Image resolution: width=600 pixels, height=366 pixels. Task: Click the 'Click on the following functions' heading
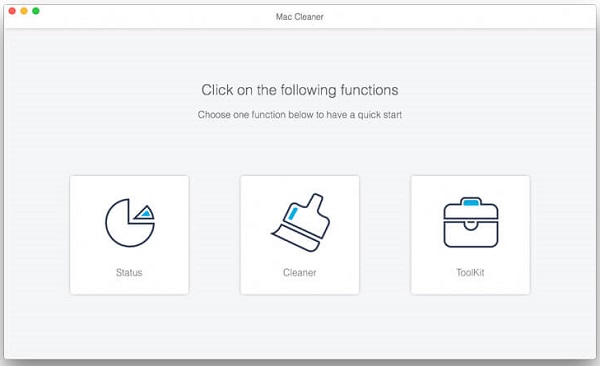300,90
